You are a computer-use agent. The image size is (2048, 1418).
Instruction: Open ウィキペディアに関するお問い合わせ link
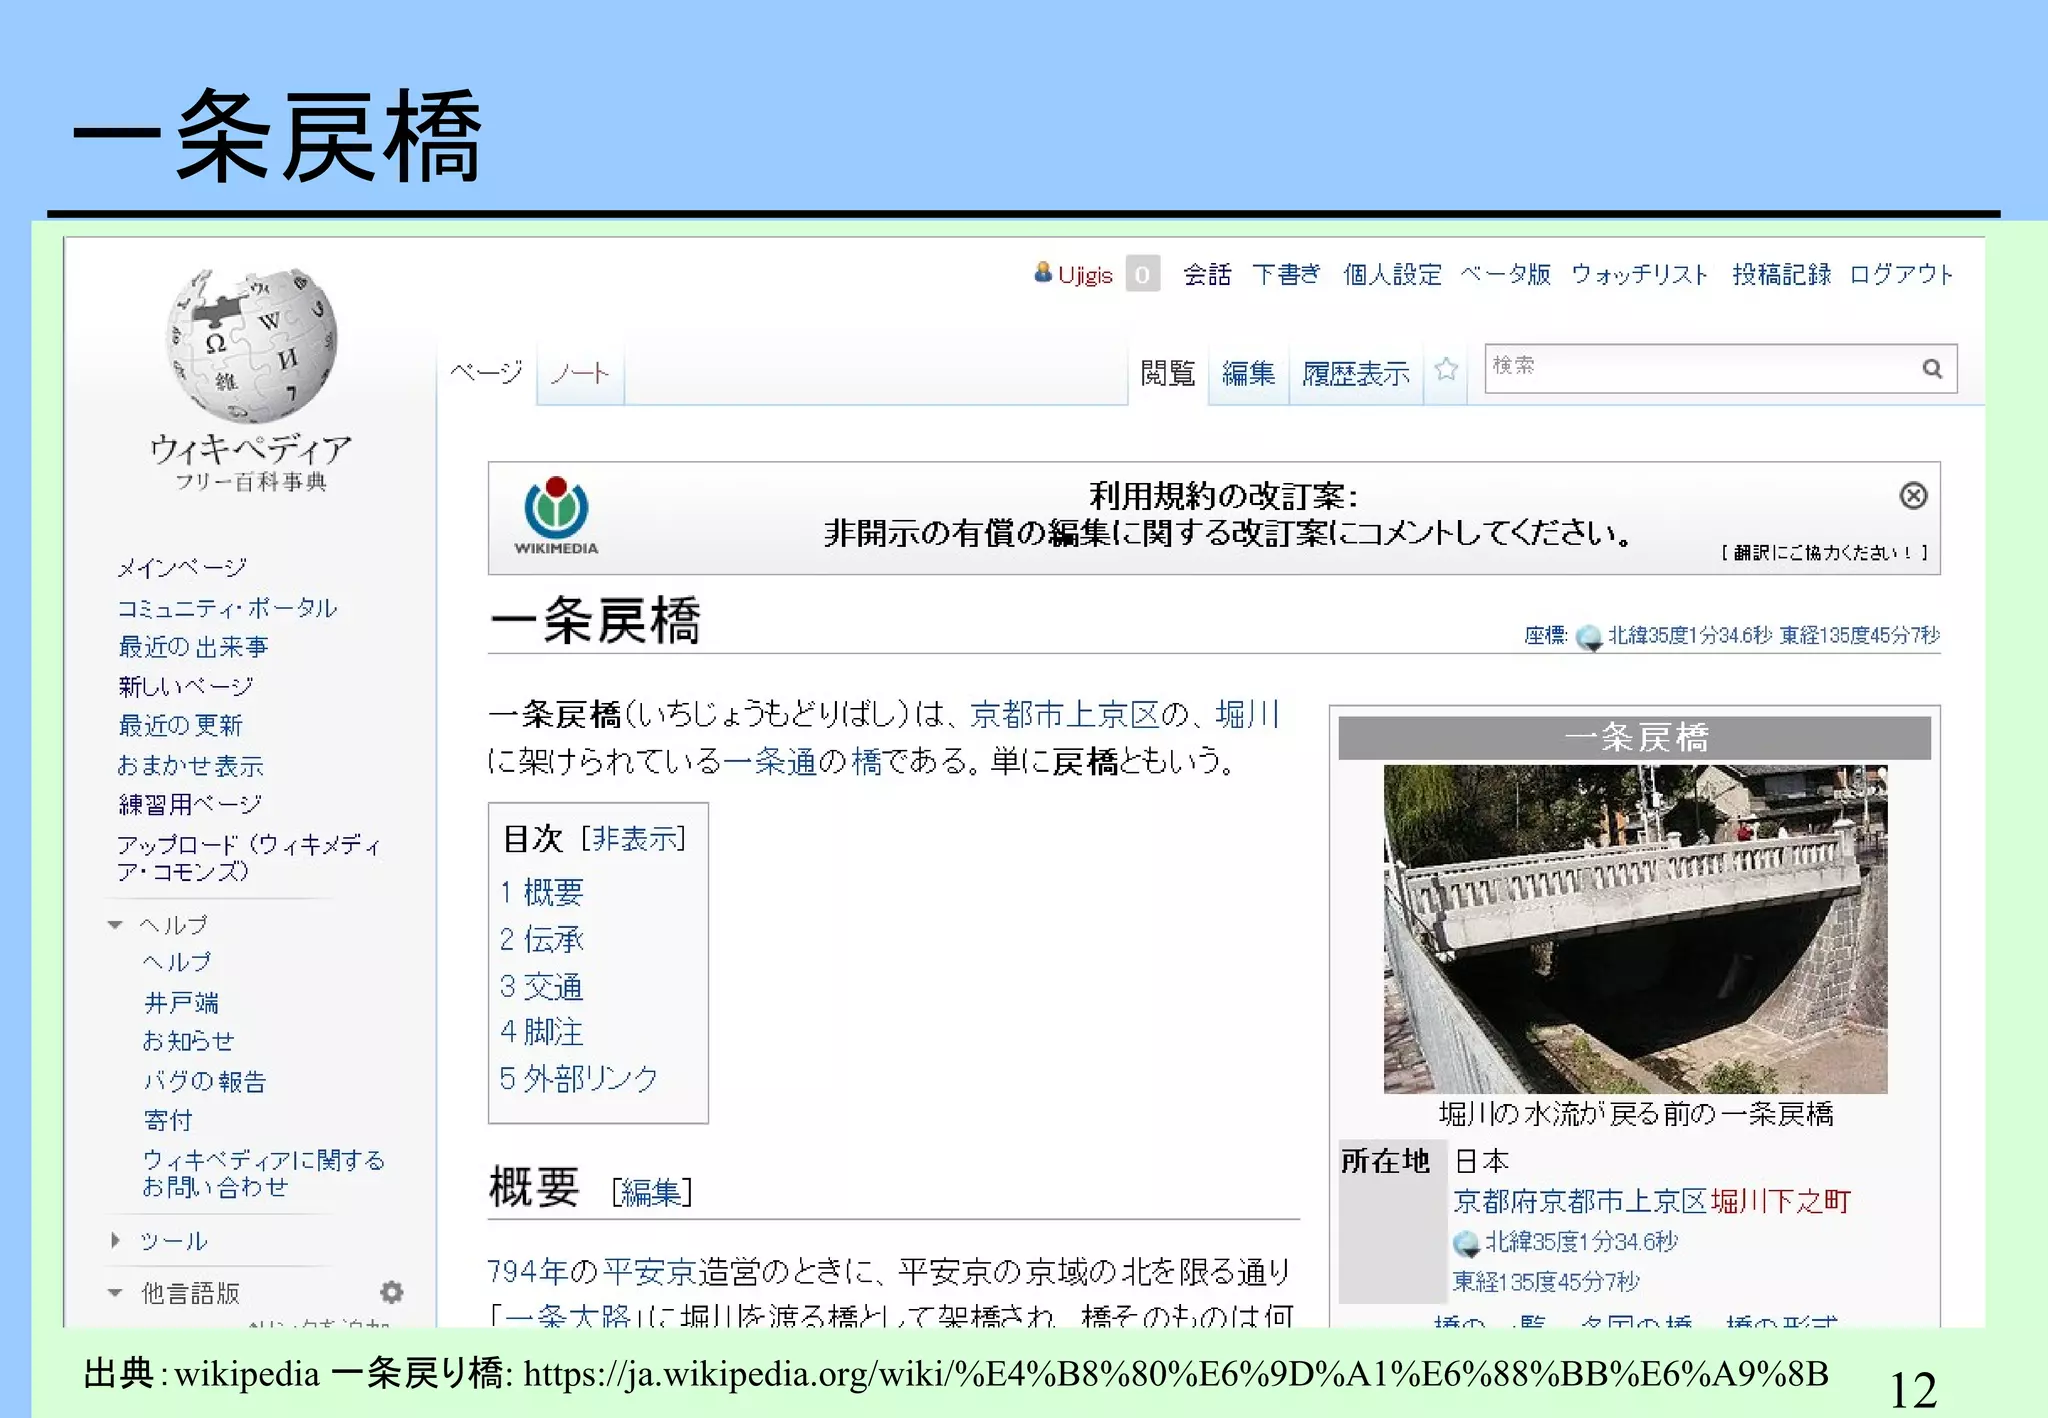[x=263, y=1173]
